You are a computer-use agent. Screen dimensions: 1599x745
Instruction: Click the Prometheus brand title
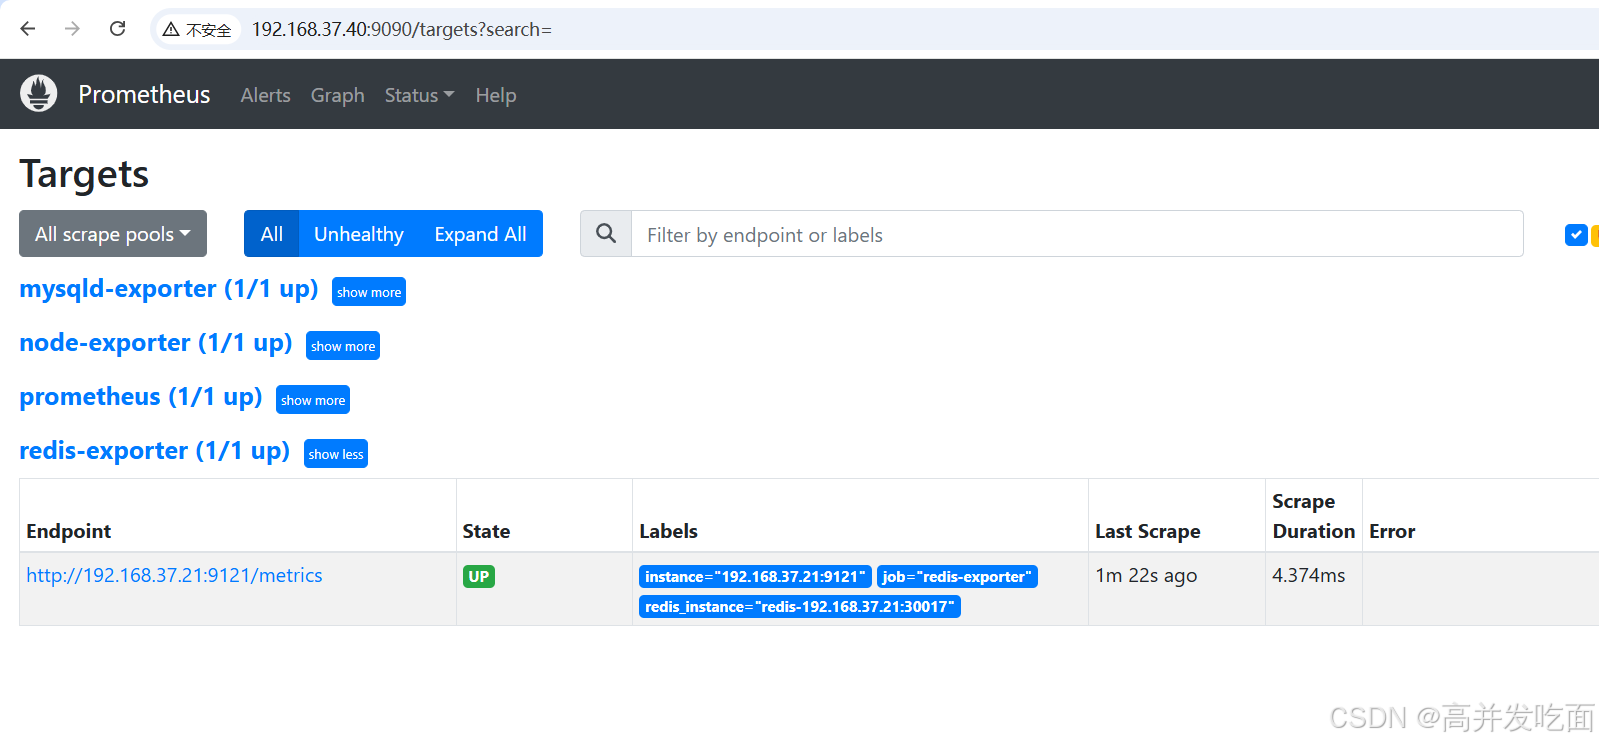(144, 94)
